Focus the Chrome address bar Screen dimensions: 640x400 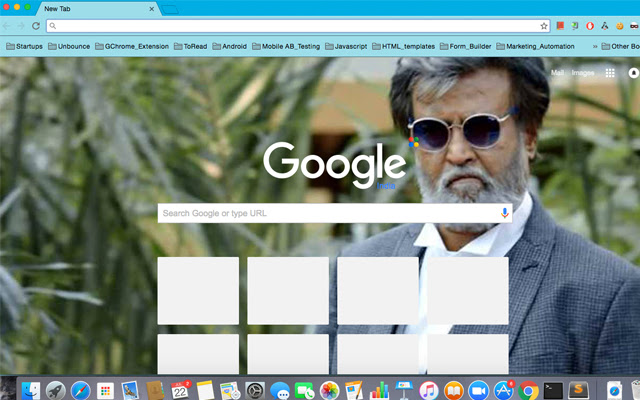click(298, 26)
